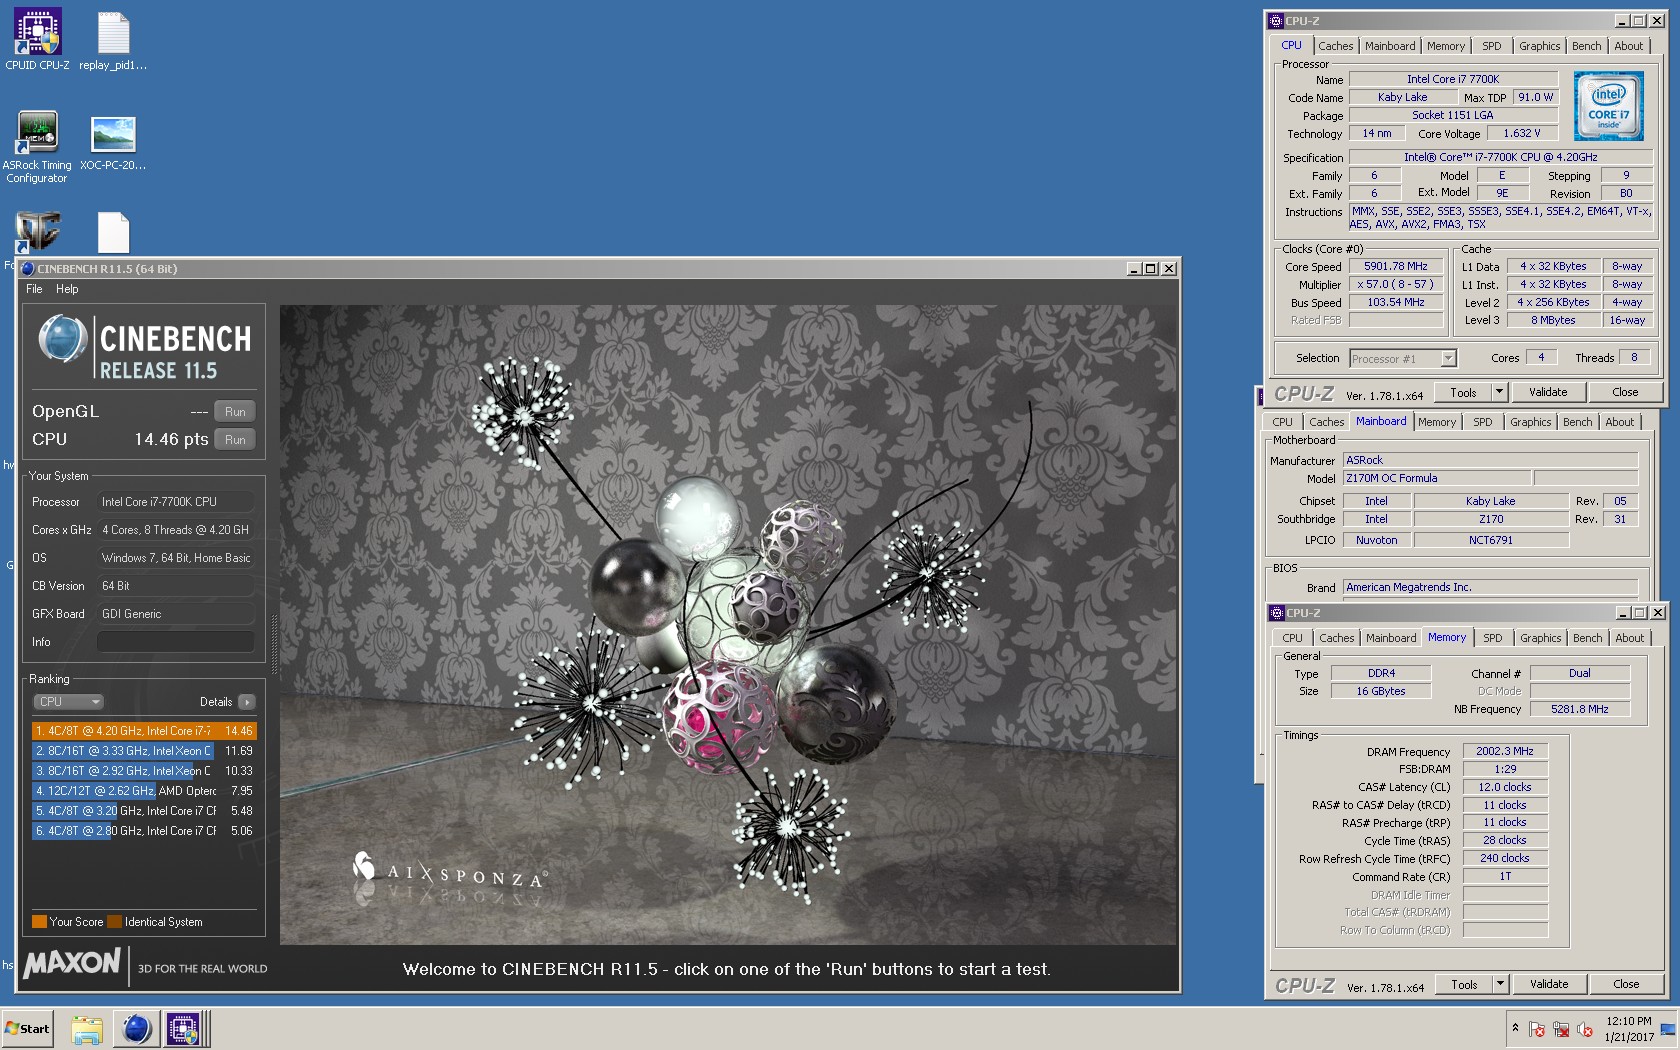
Task: Click Tools button in bottom CPU-Z
Action: click(x=1464, y=984)
